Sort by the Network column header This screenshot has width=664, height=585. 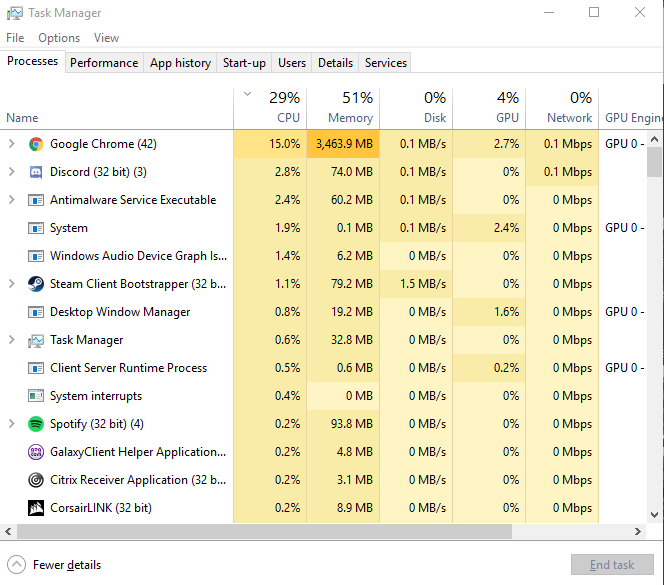click(562, 108)
